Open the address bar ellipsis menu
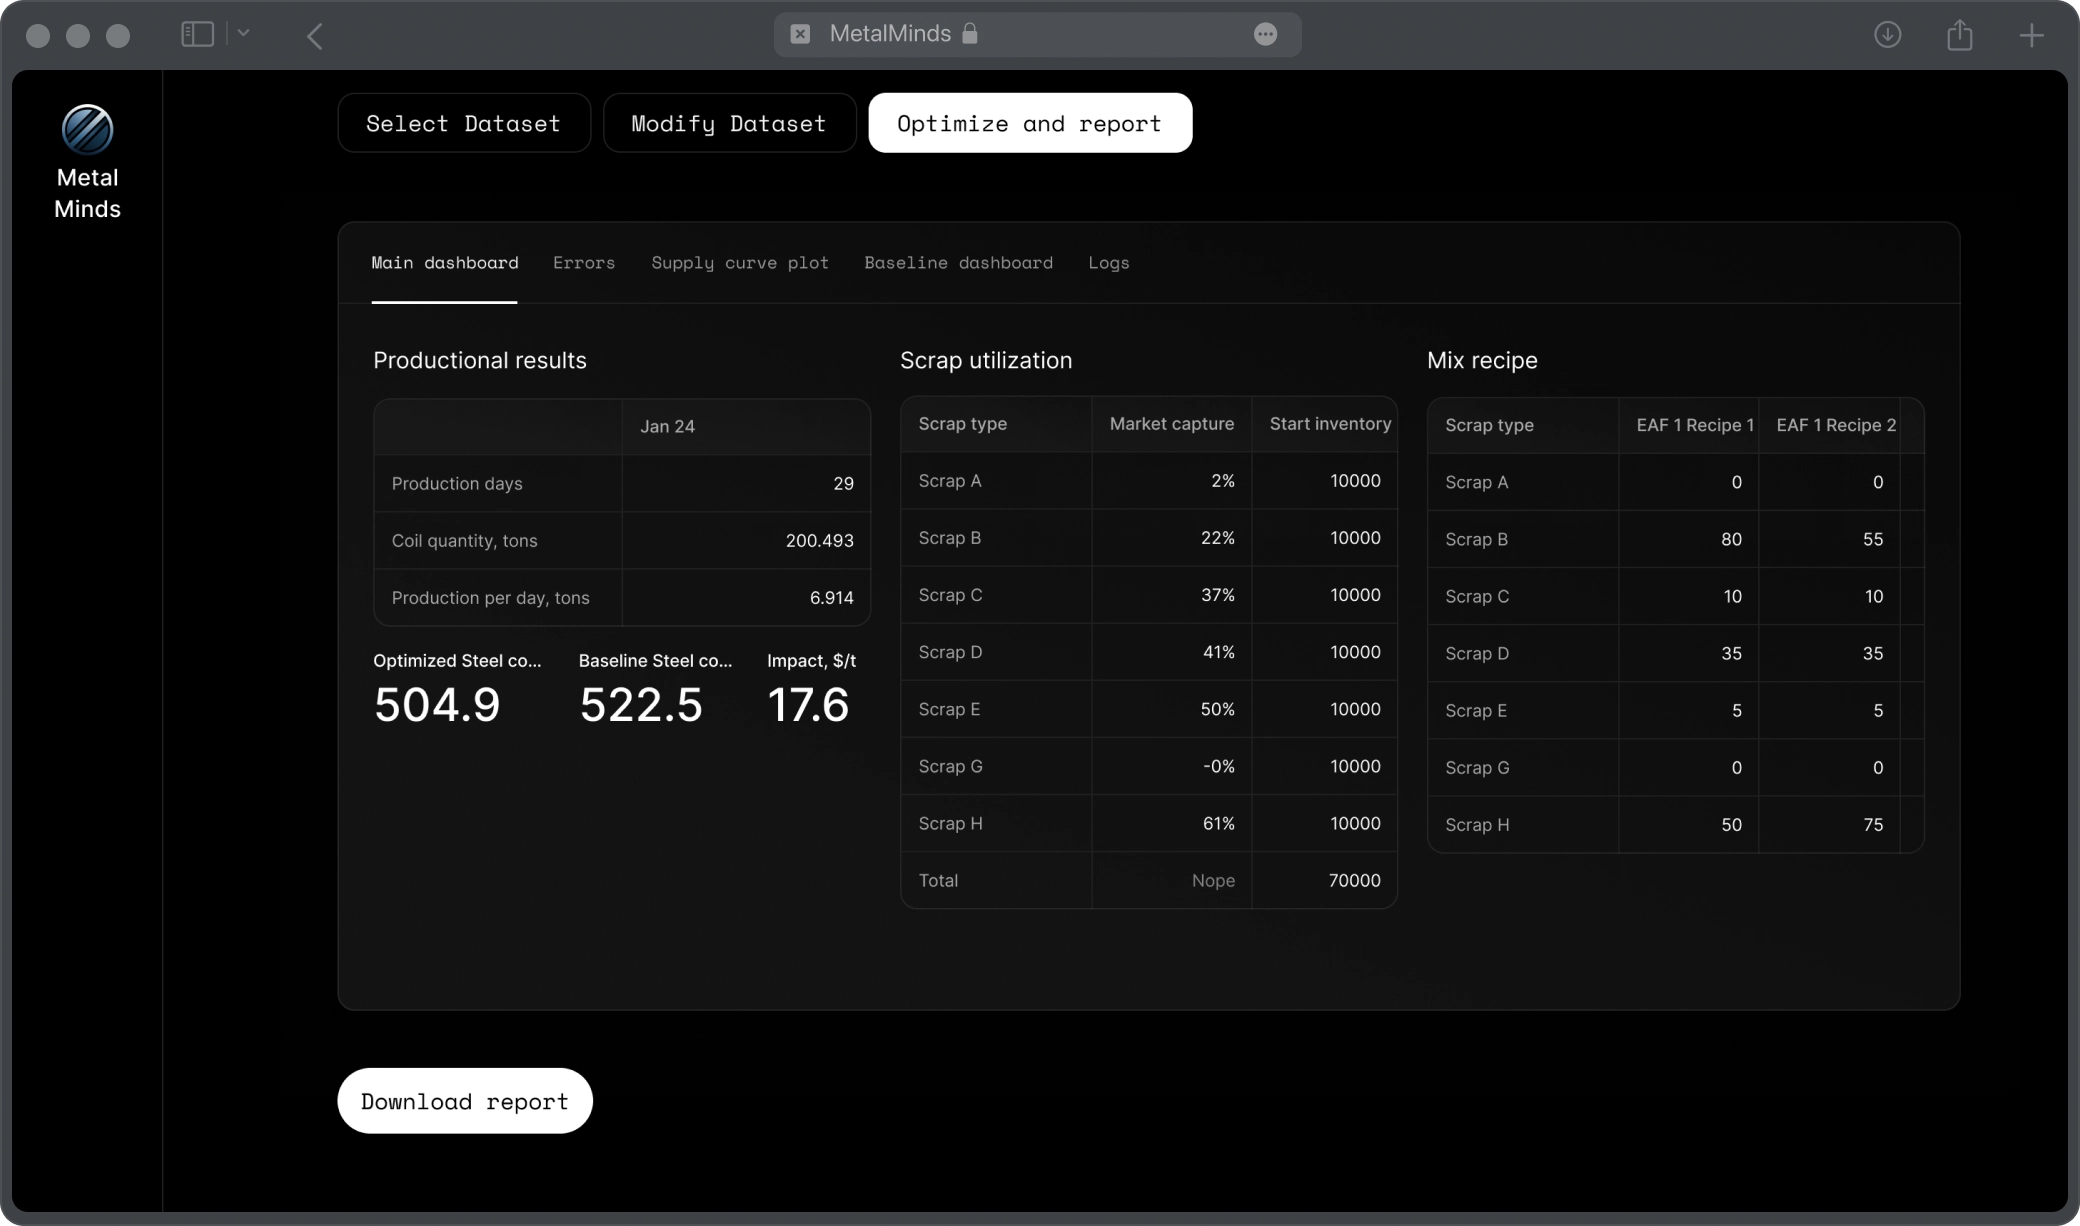This screenshot has width=2080, height=1226. point(1265,34)
